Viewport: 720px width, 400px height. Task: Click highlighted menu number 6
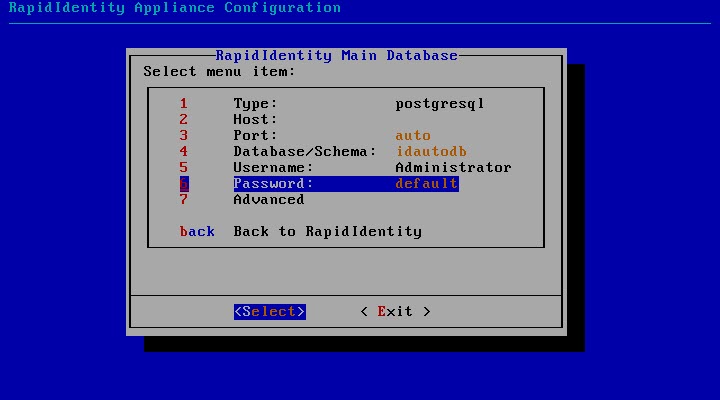click(184, 184)
